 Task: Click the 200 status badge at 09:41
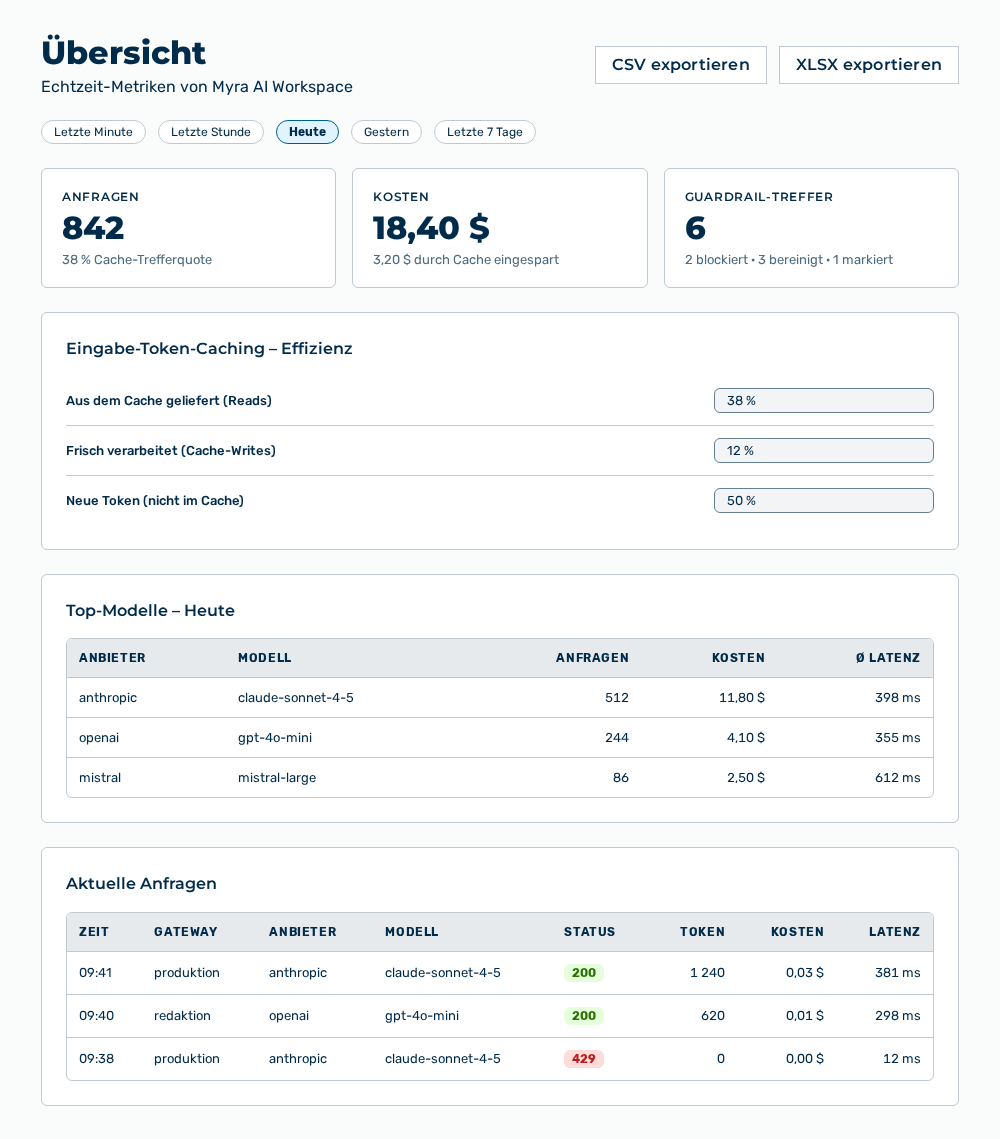[584, 973]
